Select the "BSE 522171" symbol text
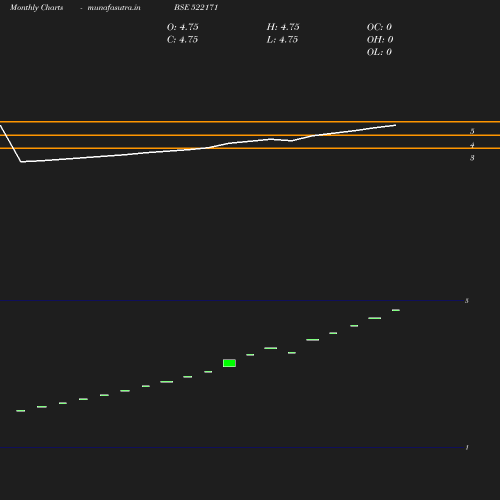The height and width of the screenshot is (500, 500). [x=196, y=7]
